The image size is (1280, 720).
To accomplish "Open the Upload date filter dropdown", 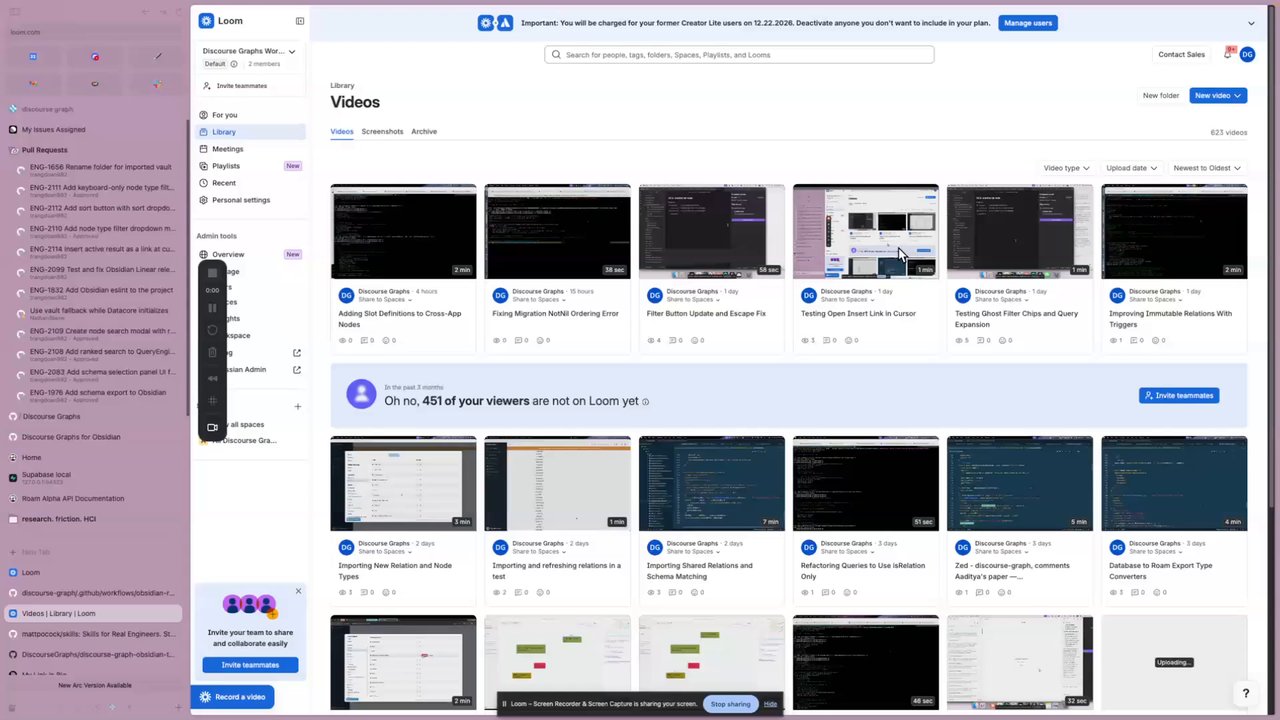I will 1131,168.
